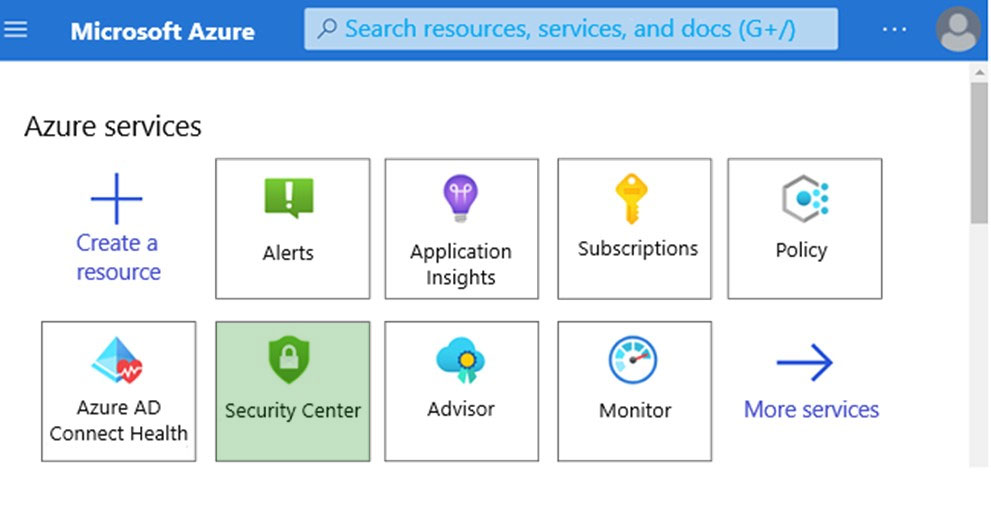Open Azure AD Connect Health label

(x=119, y=420)
